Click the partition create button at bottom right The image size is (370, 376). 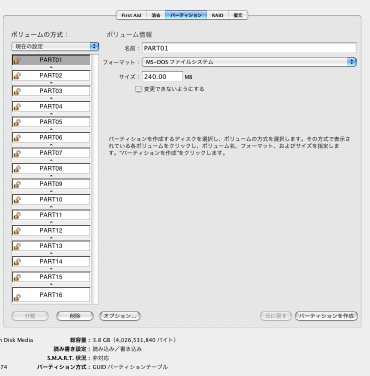326,316
